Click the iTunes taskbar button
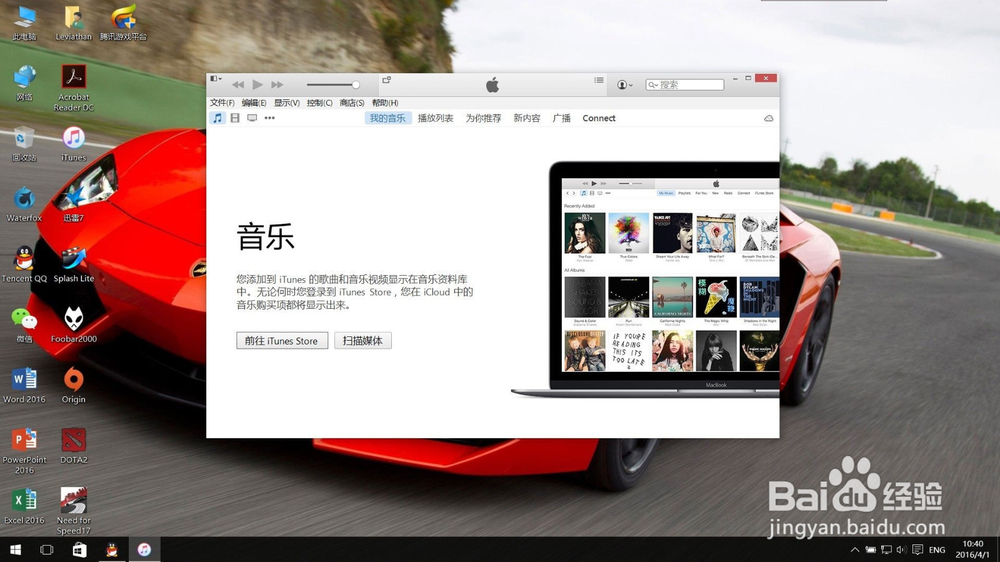This screenshot has height=562, width=1000. [144, 549]
